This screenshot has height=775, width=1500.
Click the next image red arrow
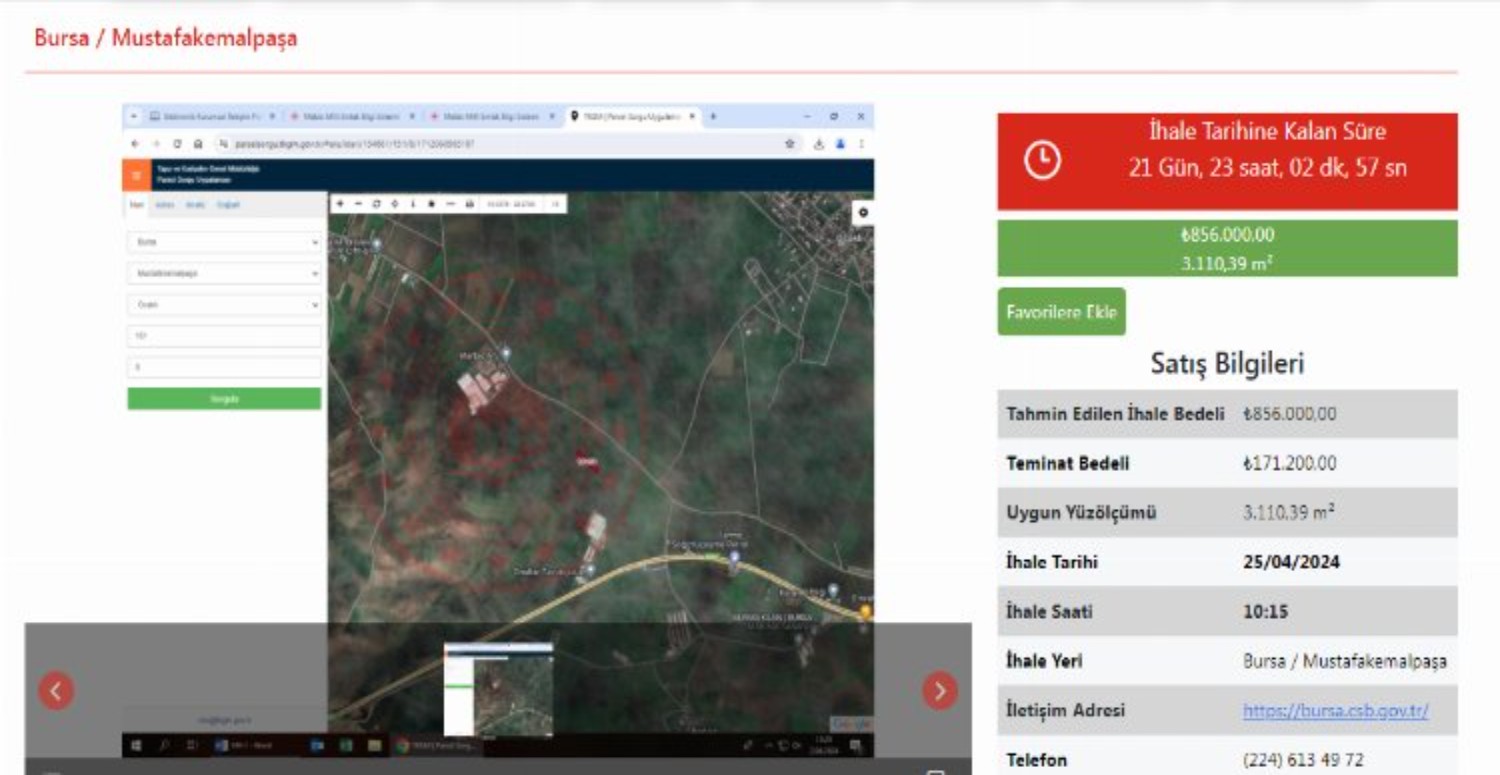(x=939, y=690)
